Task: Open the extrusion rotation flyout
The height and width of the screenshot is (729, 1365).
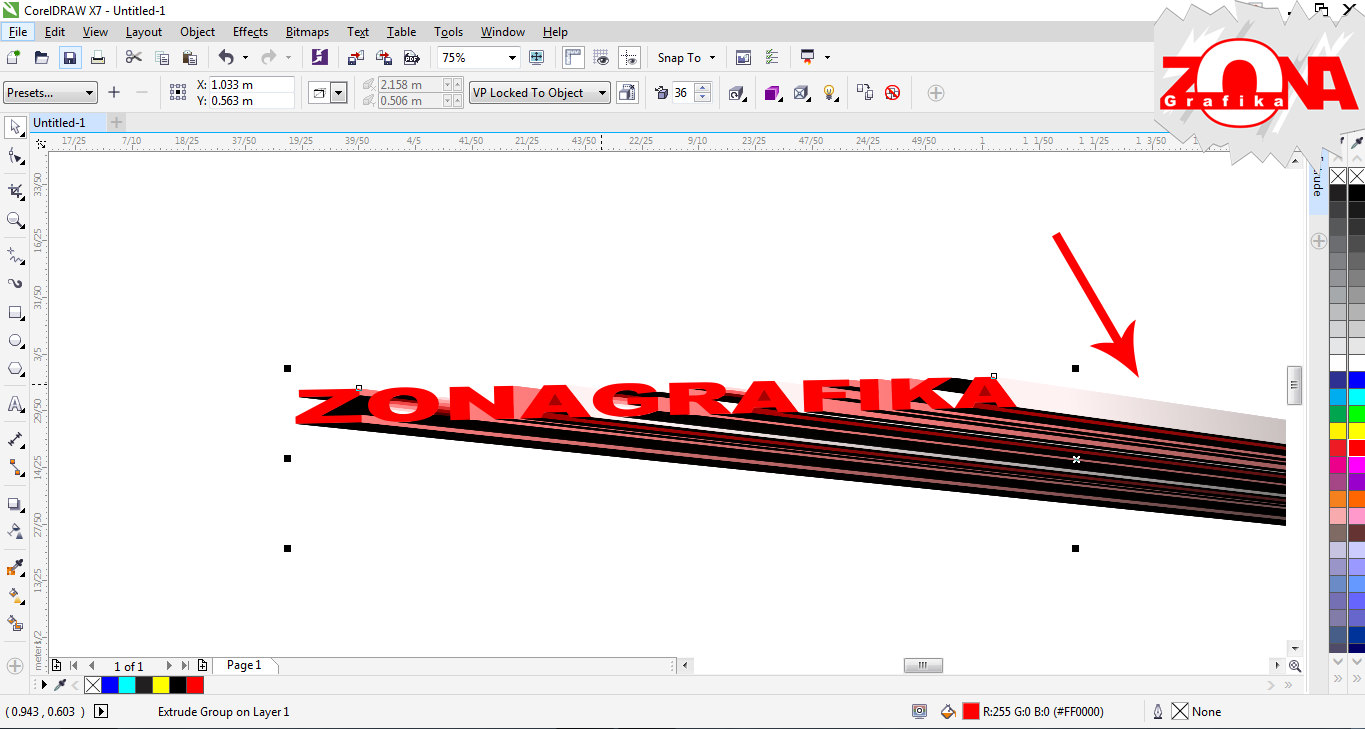Action: pyautogui.click(x=737, y=92)
